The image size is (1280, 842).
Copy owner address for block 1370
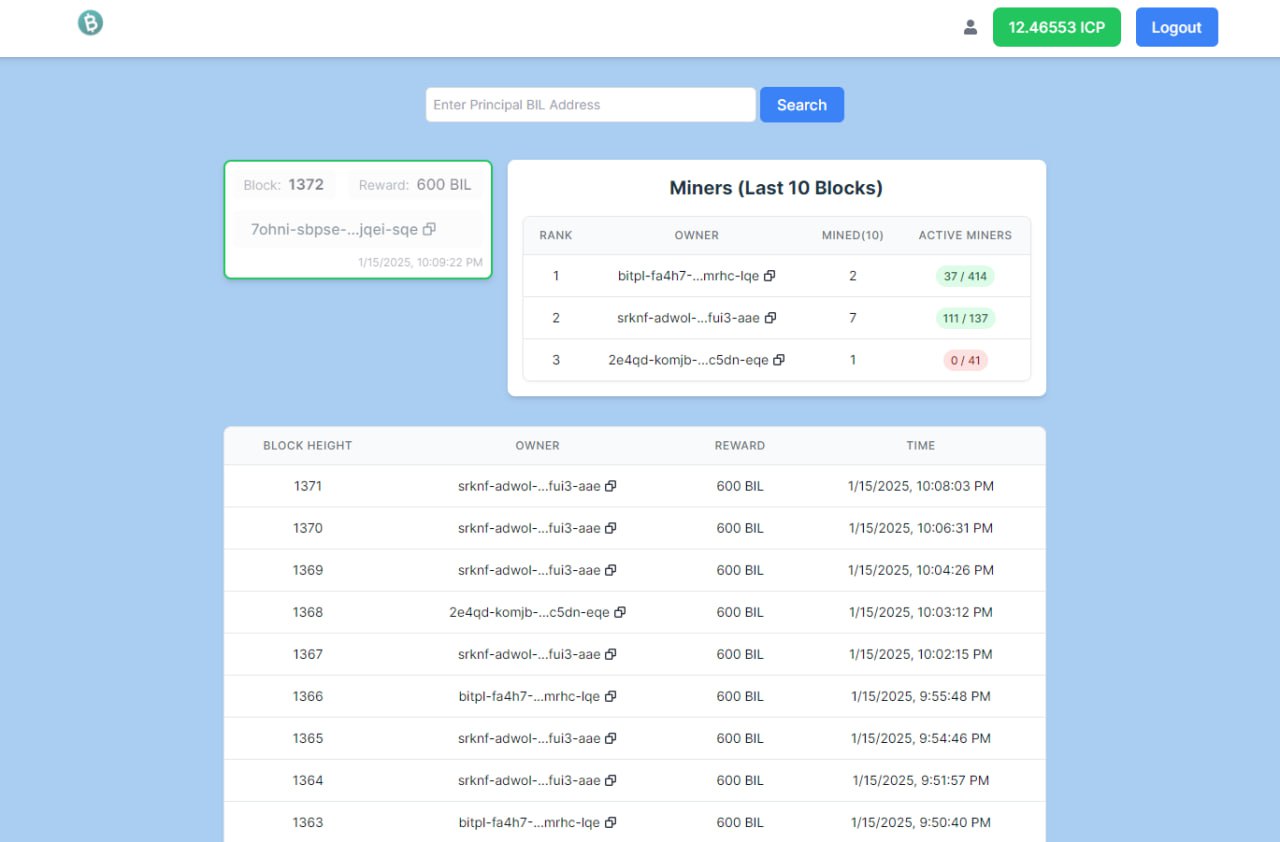point(611,528)
